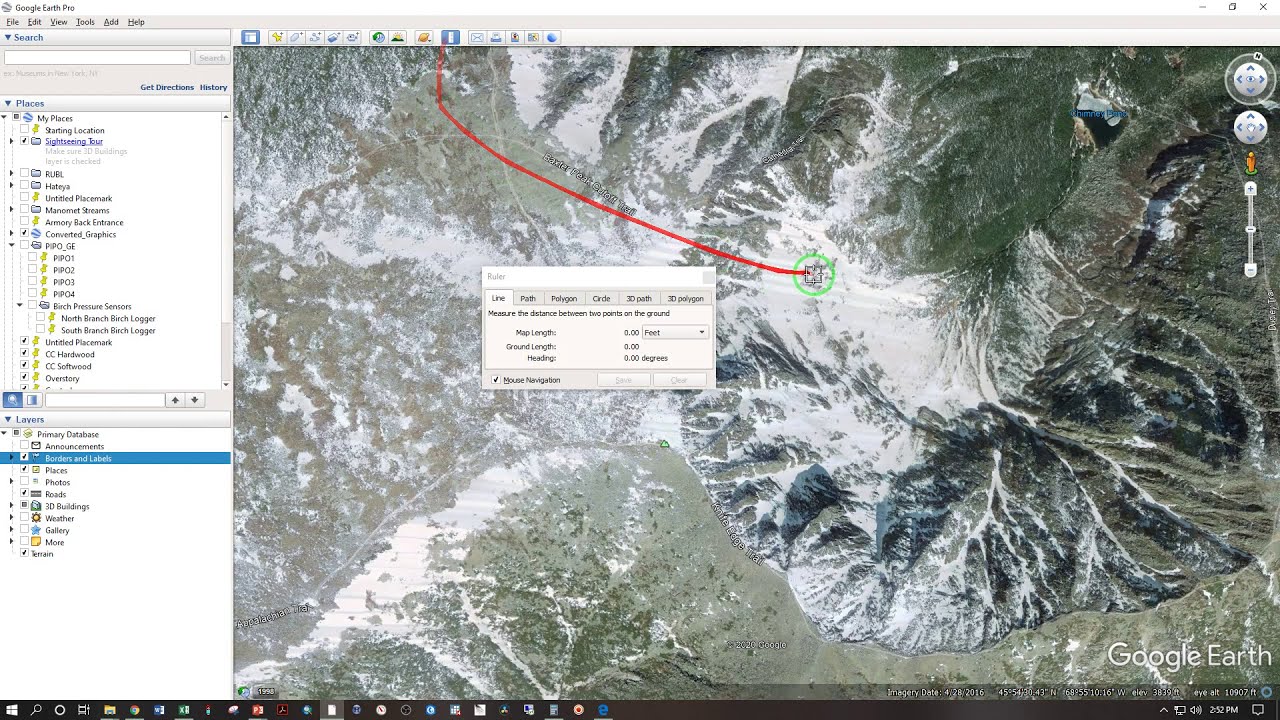Click the zoom-out minus button
This screenshot has width=1280, height=720.
pyautogui.click(x=1250, y=270)
